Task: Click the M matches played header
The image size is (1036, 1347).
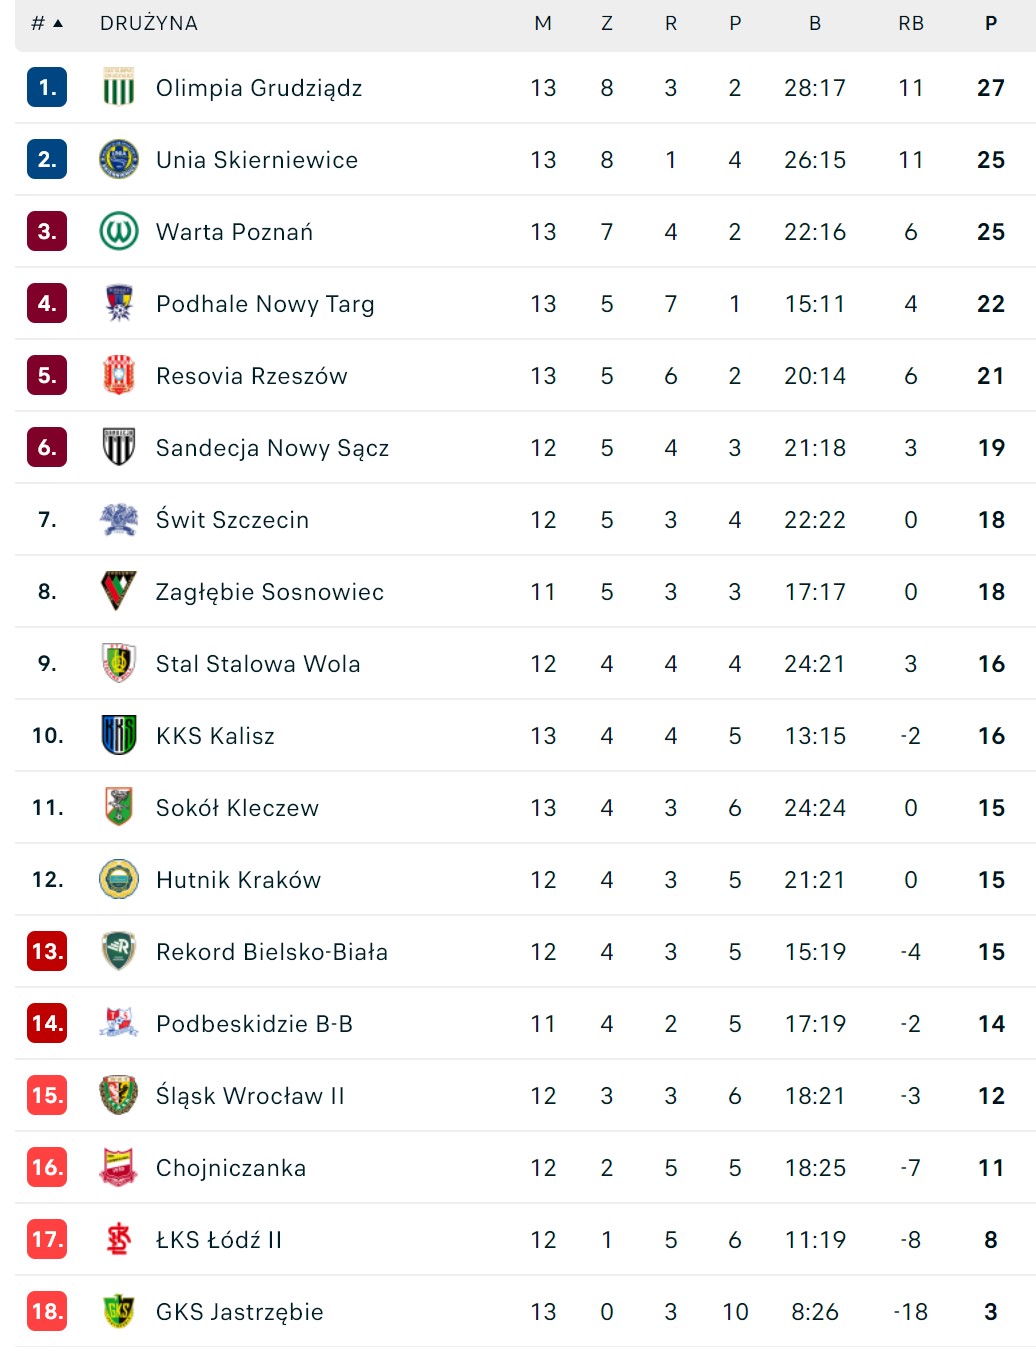Action: (x=543, y=23)
